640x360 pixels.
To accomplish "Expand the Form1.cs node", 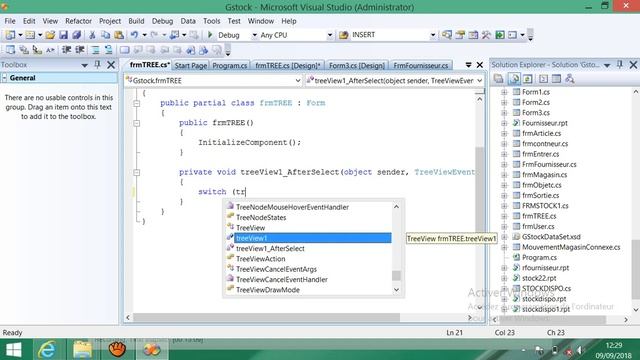I will tap(504, 92).
